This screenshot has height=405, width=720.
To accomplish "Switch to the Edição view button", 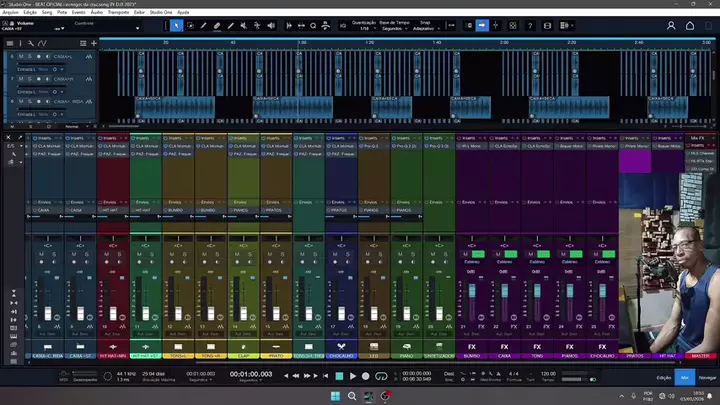I will (663, 378).
